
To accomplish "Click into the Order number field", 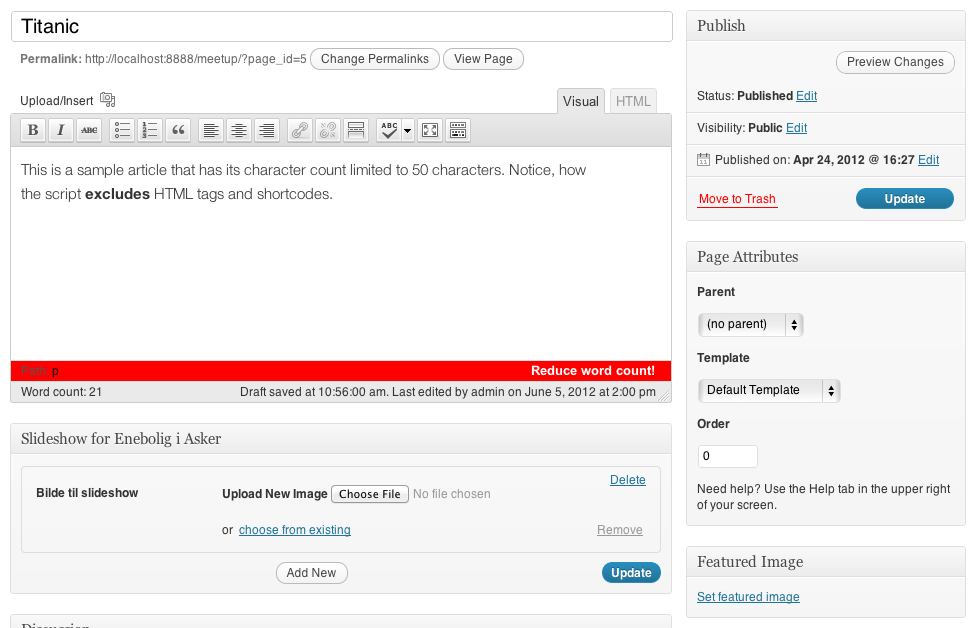I will coord(727,456).
